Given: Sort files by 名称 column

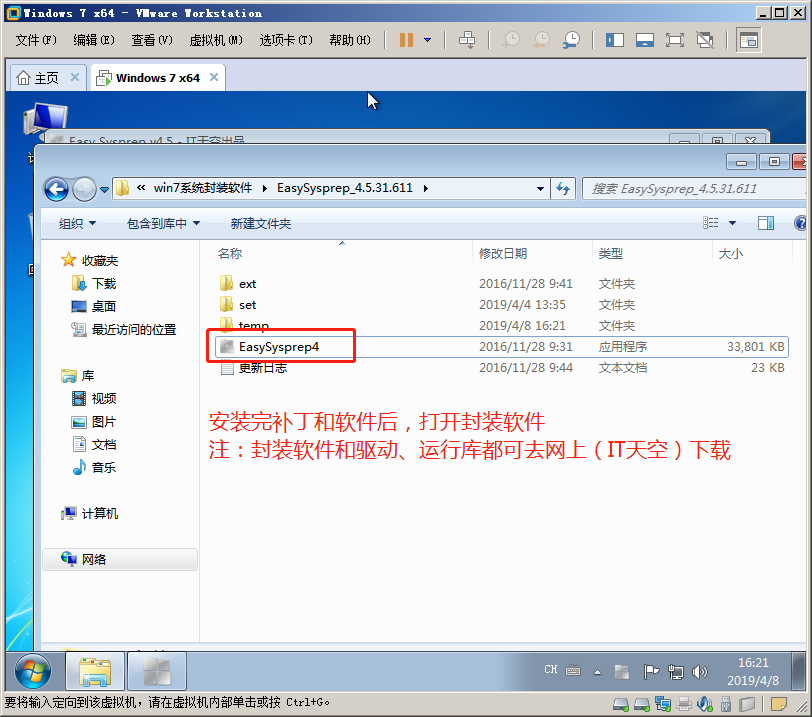Looking at the screenshot, I should point(230,254).
